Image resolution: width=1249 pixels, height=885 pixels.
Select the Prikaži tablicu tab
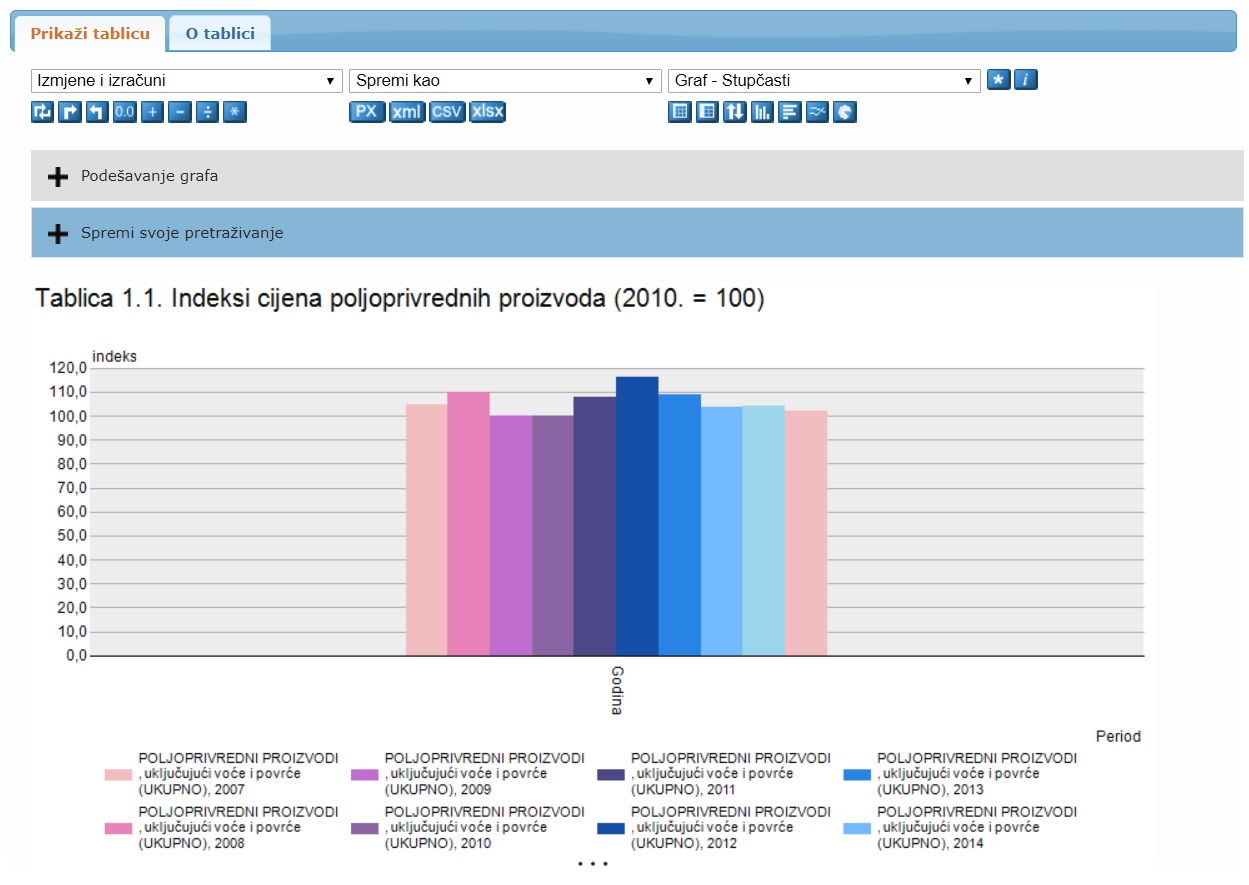tap(87, 31)
